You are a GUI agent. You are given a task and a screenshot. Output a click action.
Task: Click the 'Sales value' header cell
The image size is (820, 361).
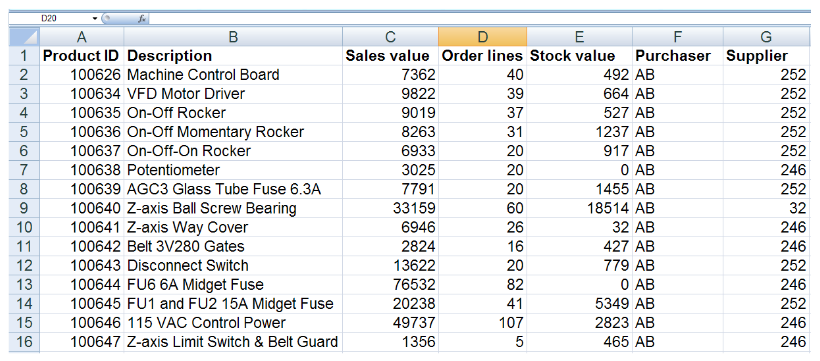pyautogui.click(x=390, y=55)
